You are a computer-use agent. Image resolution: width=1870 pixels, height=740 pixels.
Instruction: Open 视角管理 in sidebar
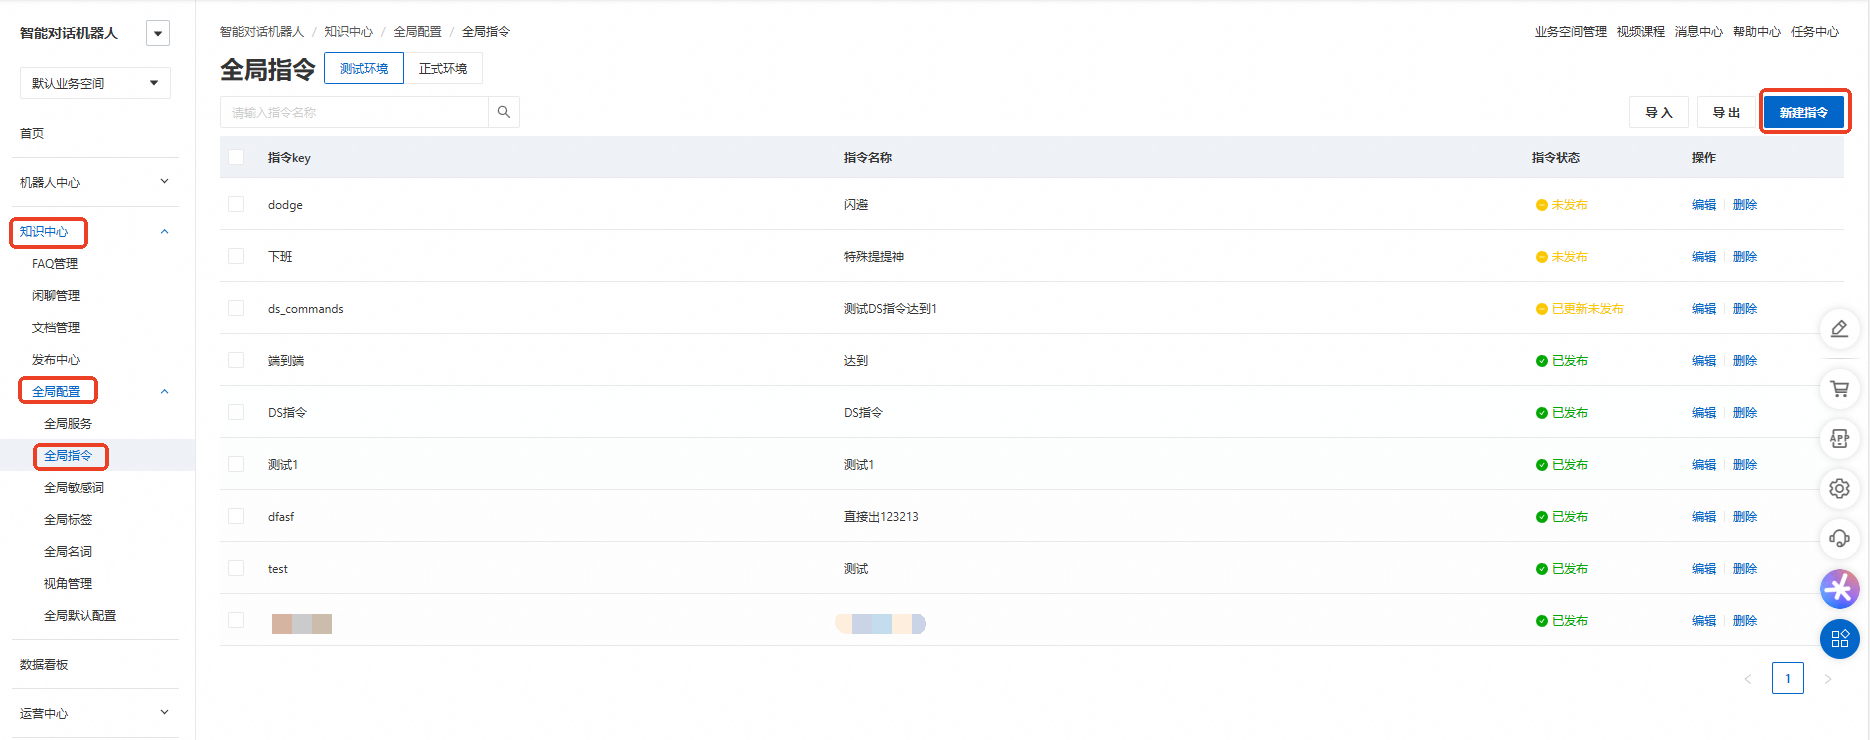68,584
